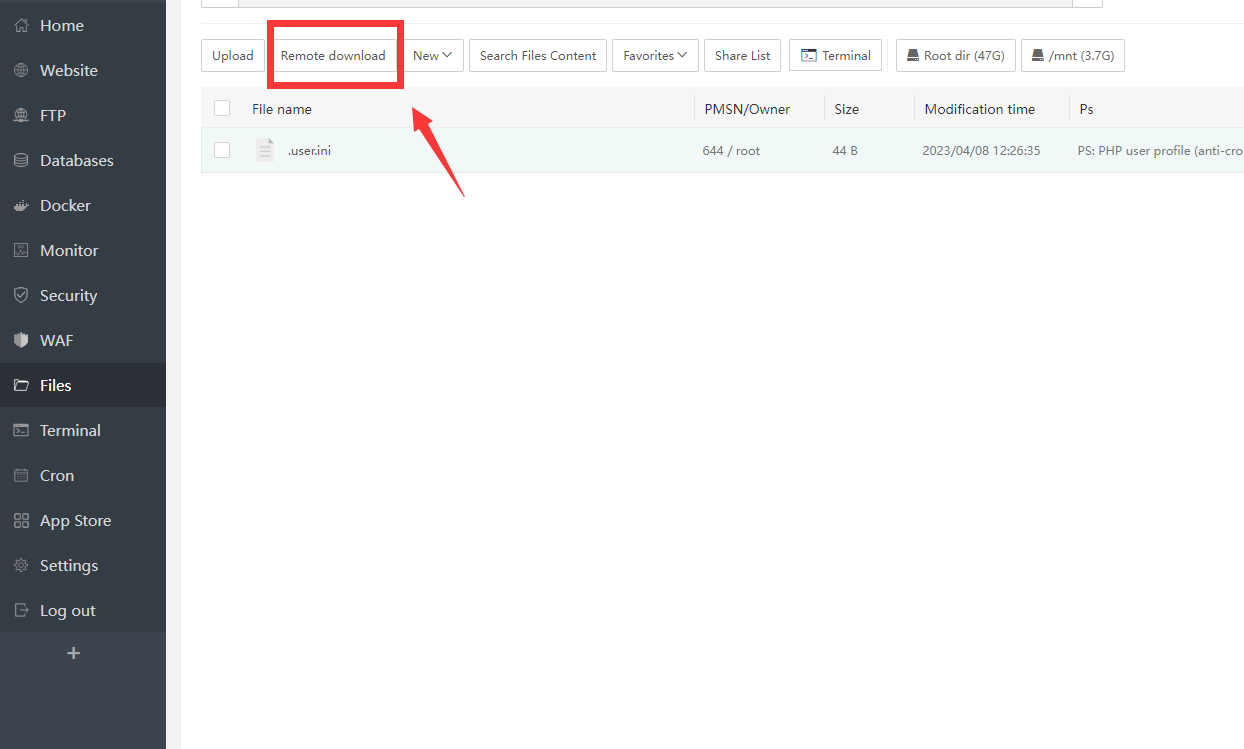Expand the New dropdown
This screenshot has height=749, width=1244.
click(x=433, y=56)
